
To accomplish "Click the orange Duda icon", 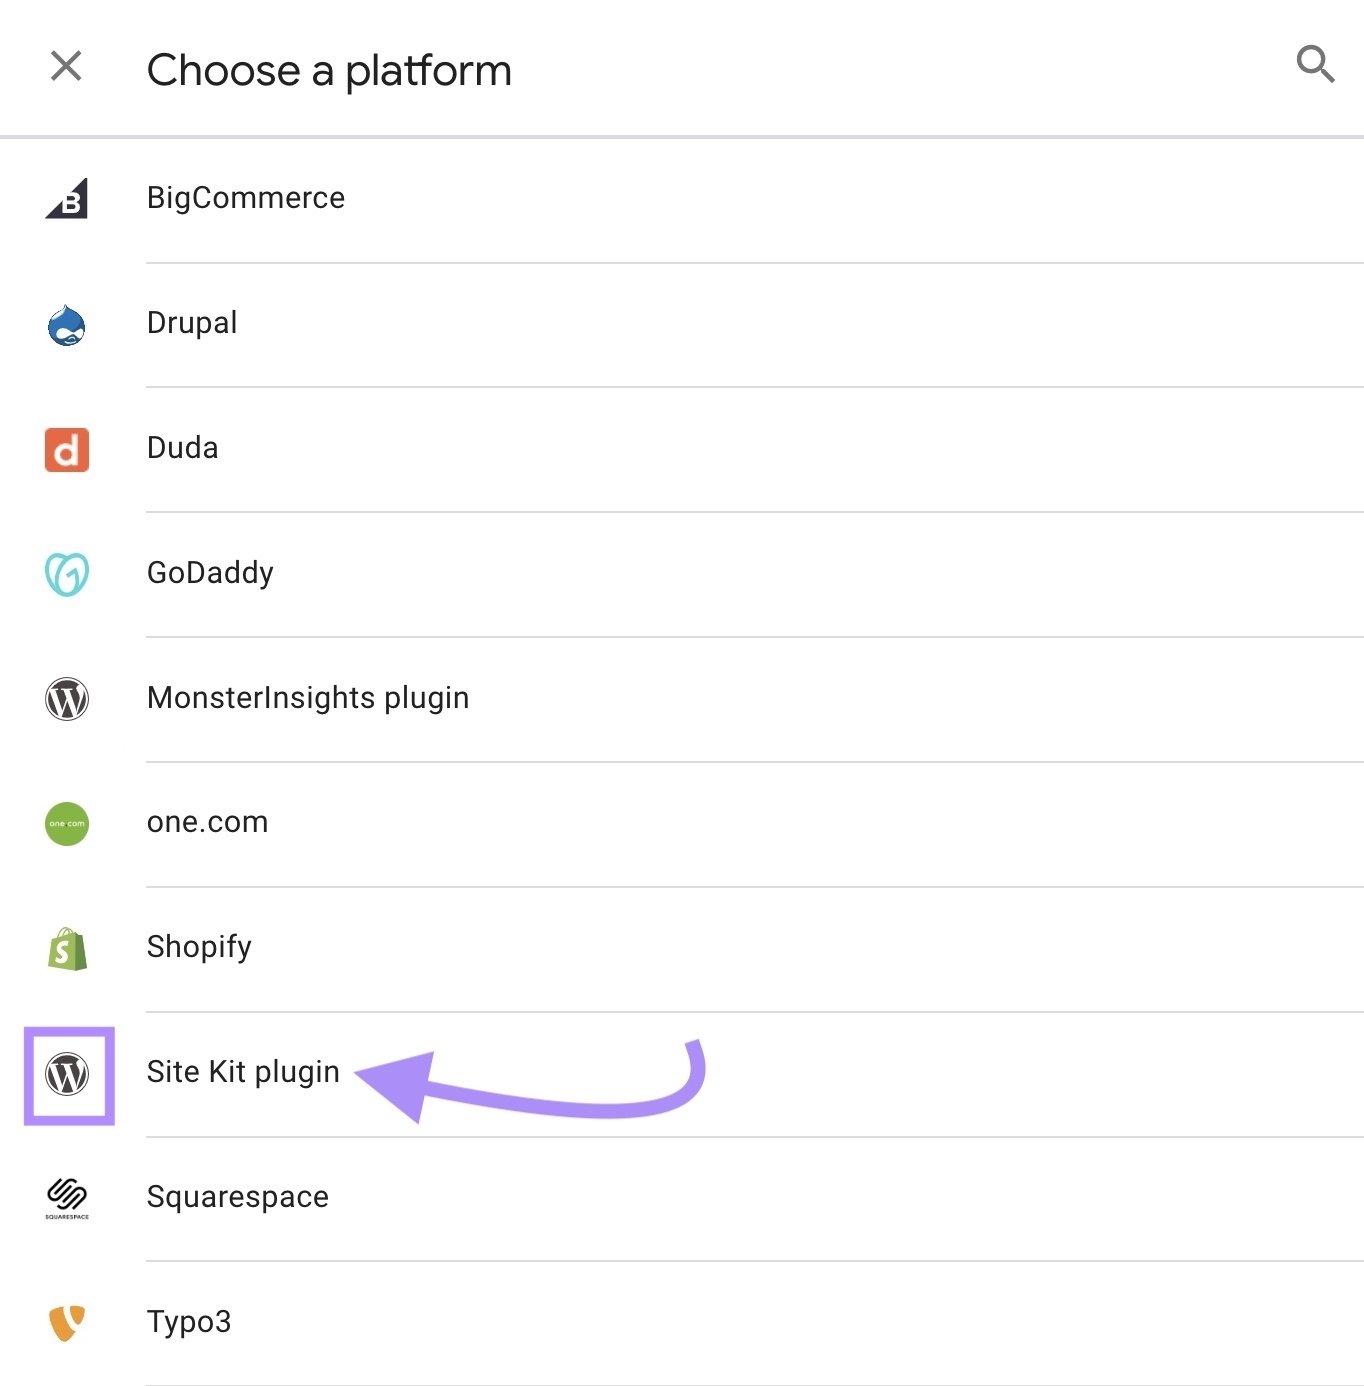I will click(x=66, y=450).
